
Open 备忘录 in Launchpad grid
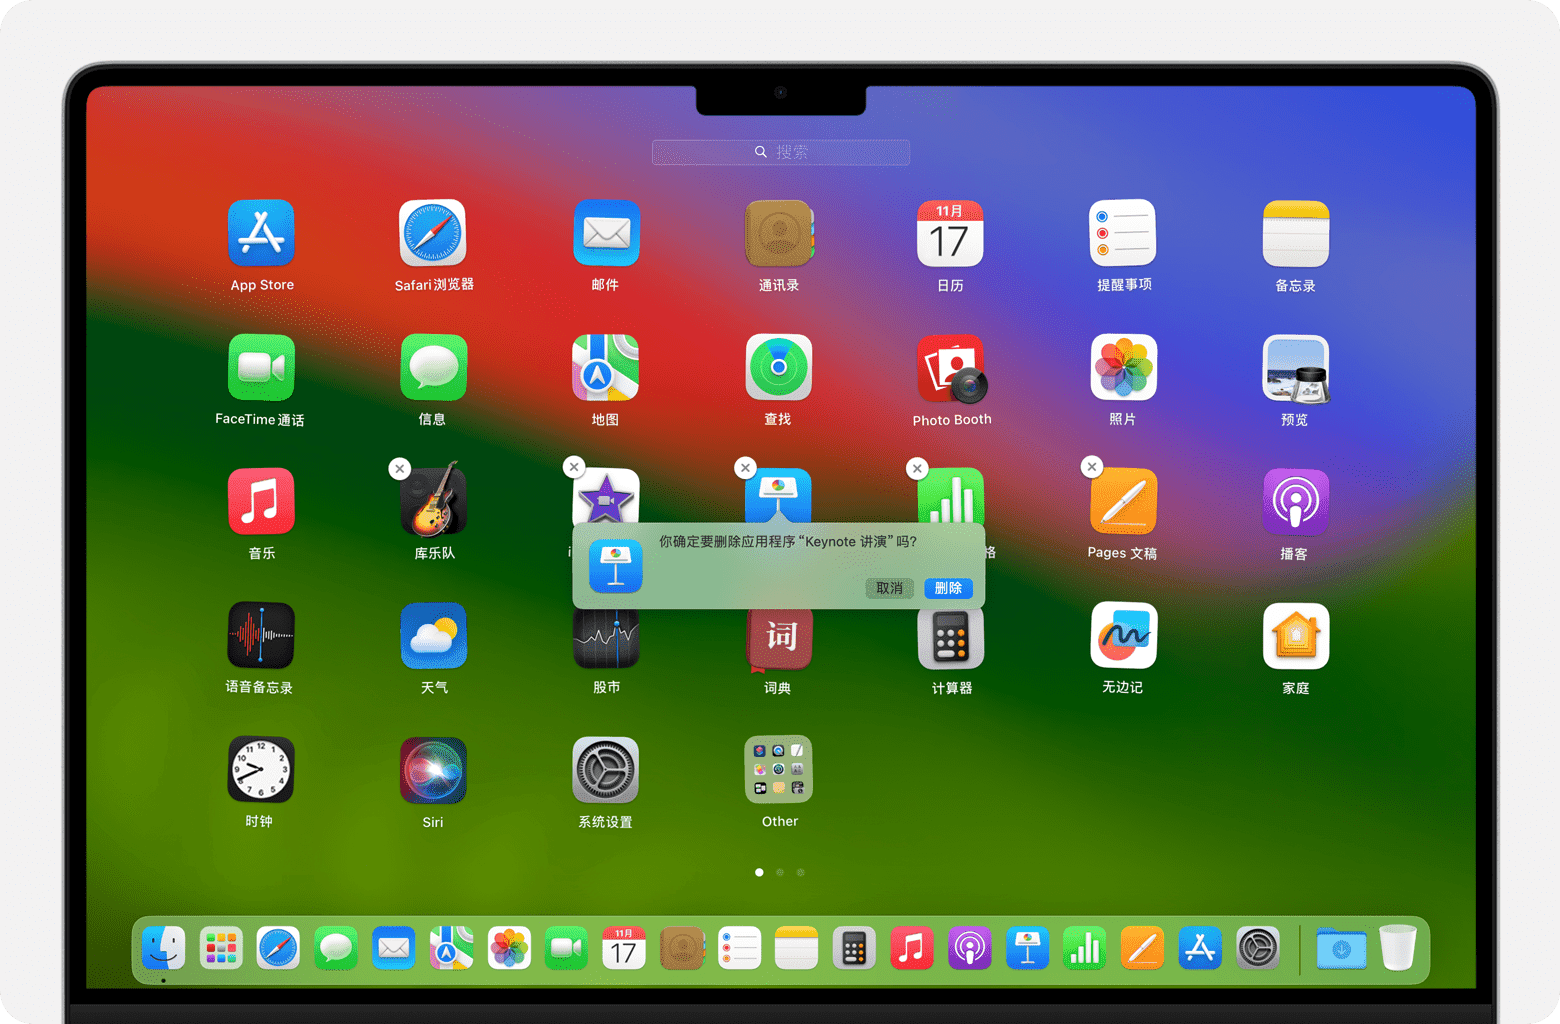(1296, 233)
